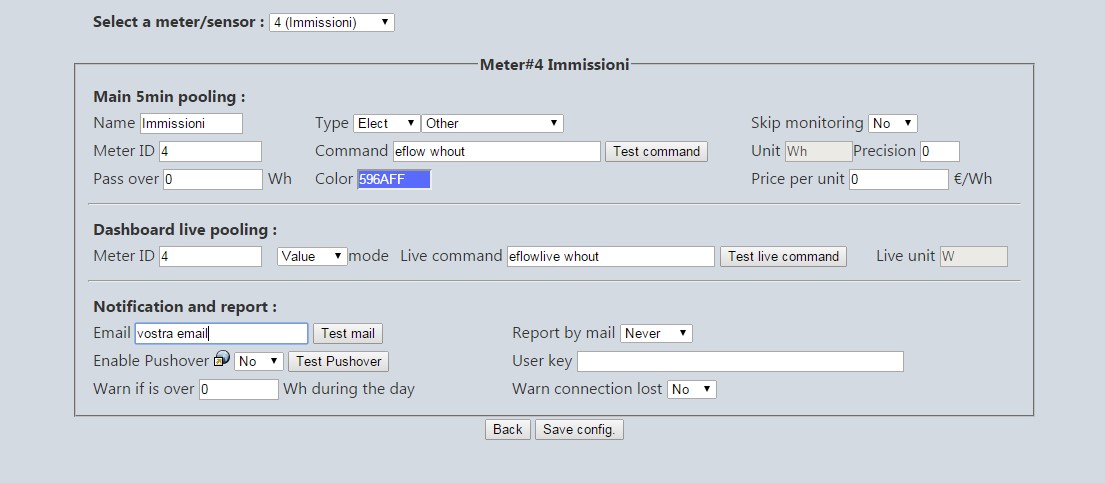Click the User key input field
Image resolution: width=1105 pixels, height=483 pixels.
tap(740, 362)
